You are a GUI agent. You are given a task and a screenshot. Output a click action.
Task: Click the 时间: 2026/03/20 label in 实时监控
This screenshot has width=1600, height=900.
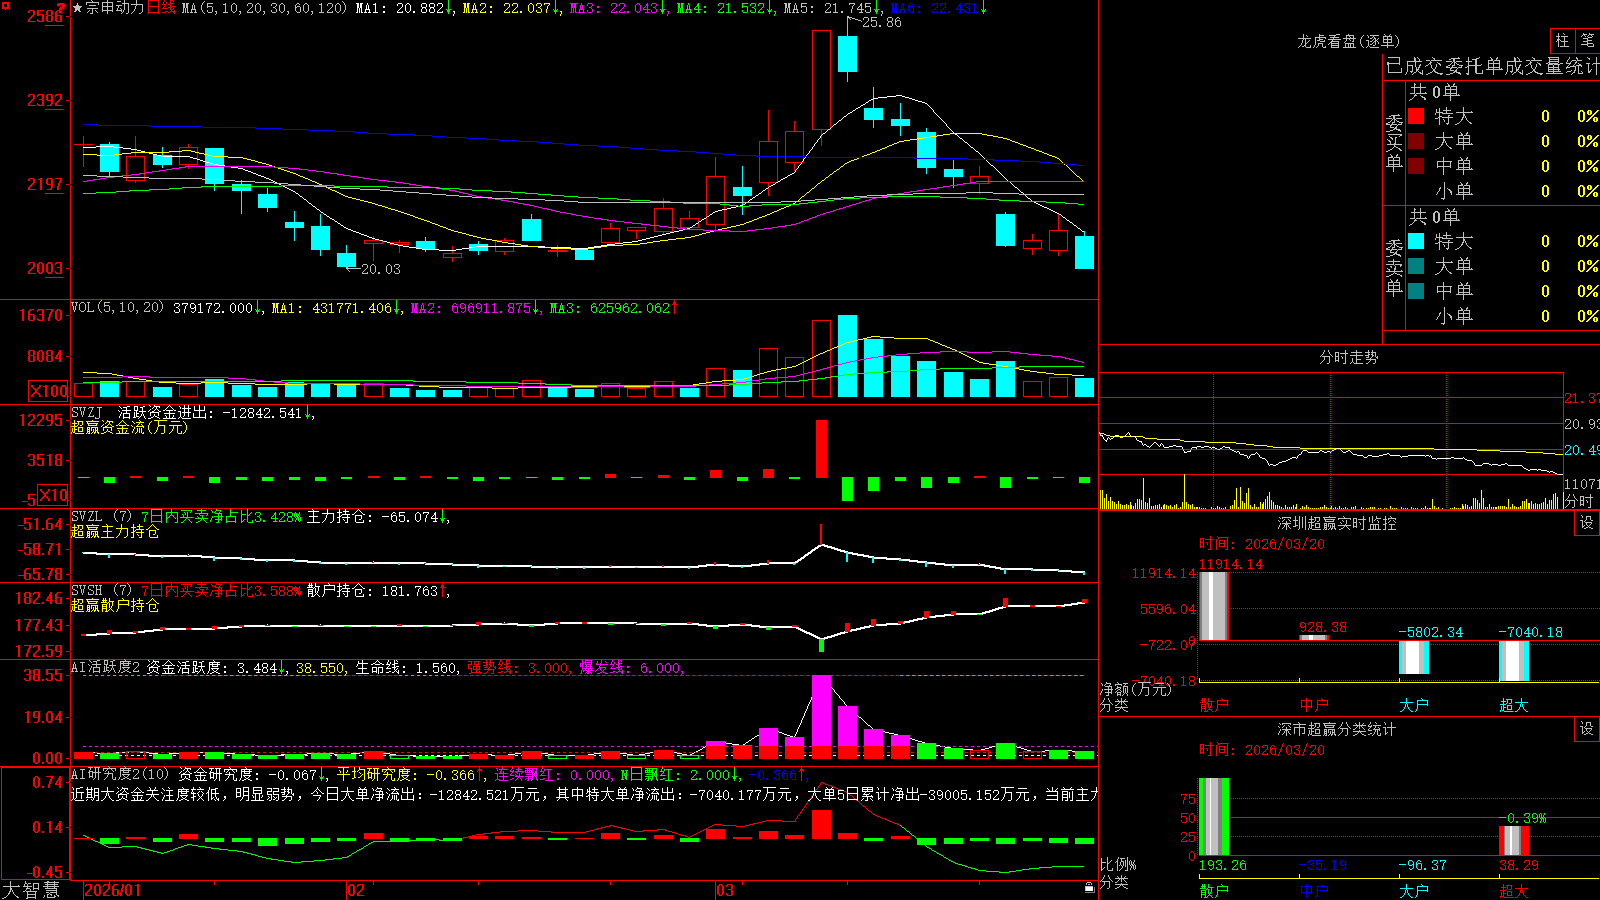click(x=1262, y=544)
